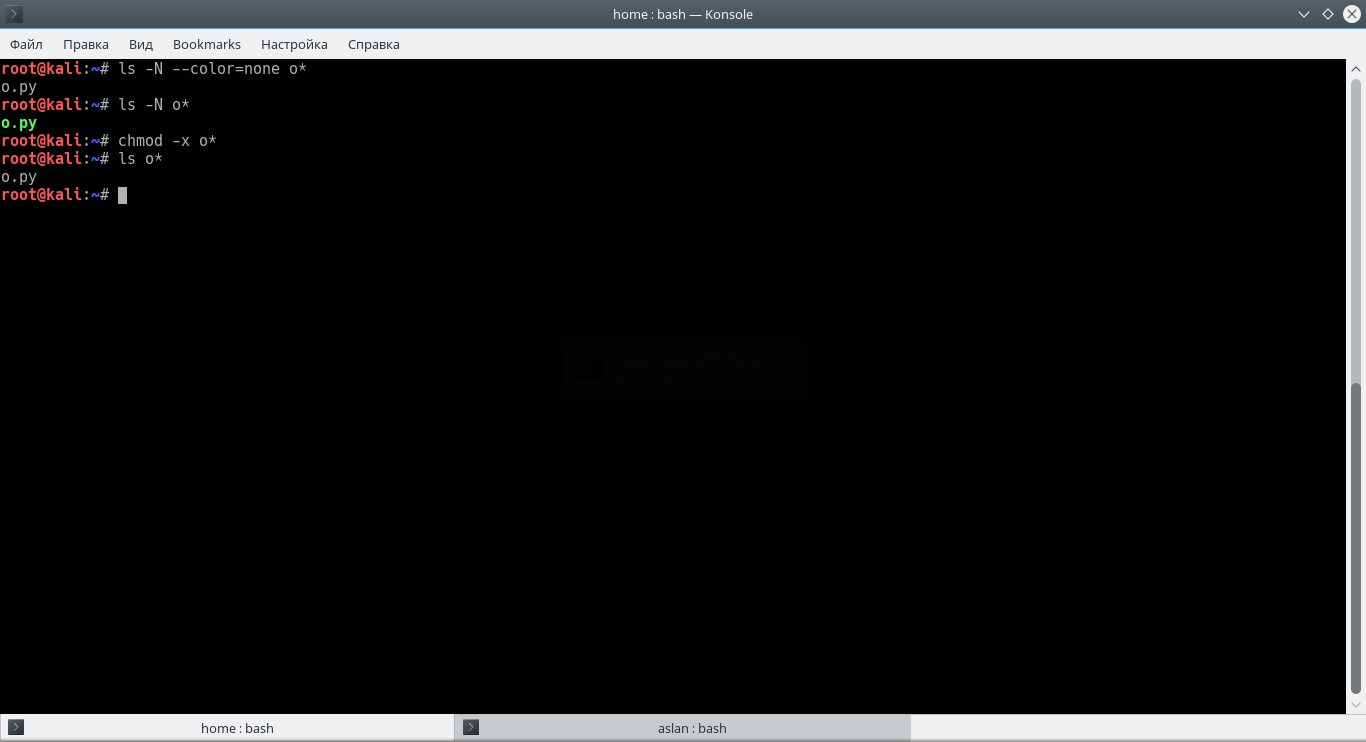Viewport: 1366px width, 742px height.
Task: Open the Файл menu
Action: point(27,44)
